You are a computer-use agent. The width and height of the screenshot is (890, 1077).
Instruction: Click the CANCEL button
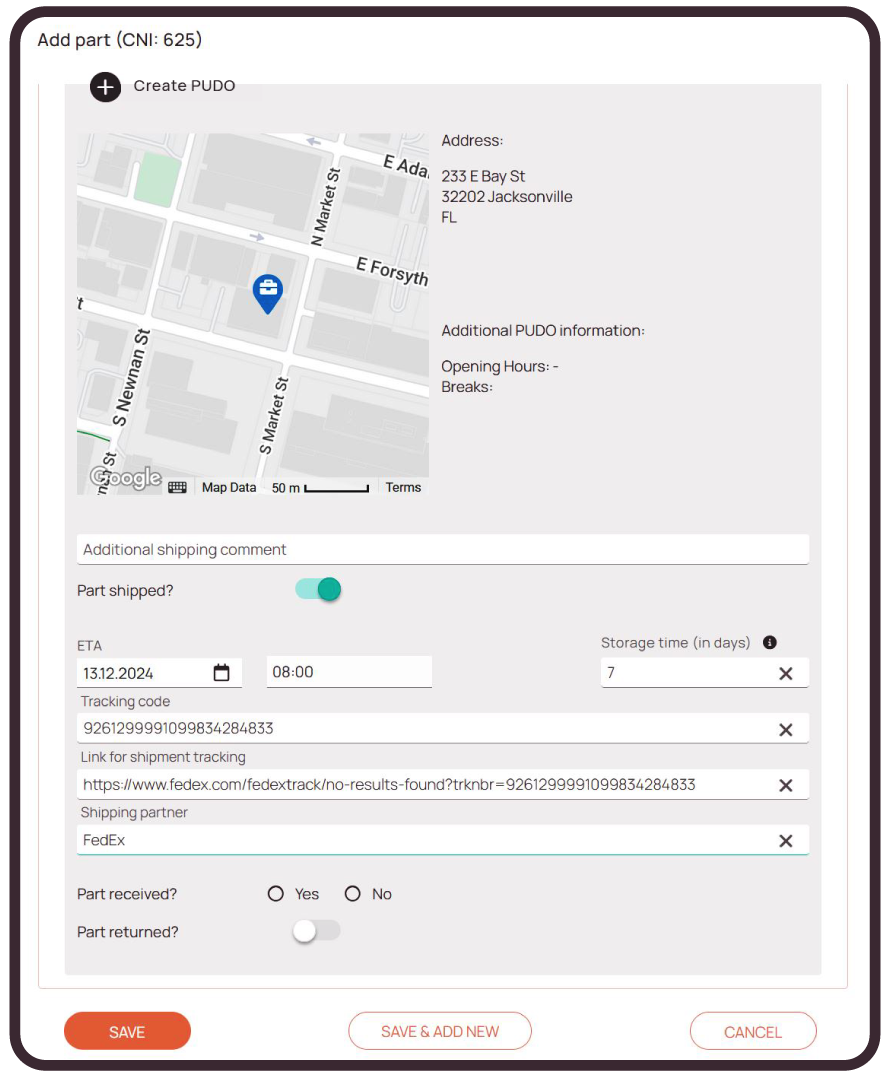click(752, 1032)
